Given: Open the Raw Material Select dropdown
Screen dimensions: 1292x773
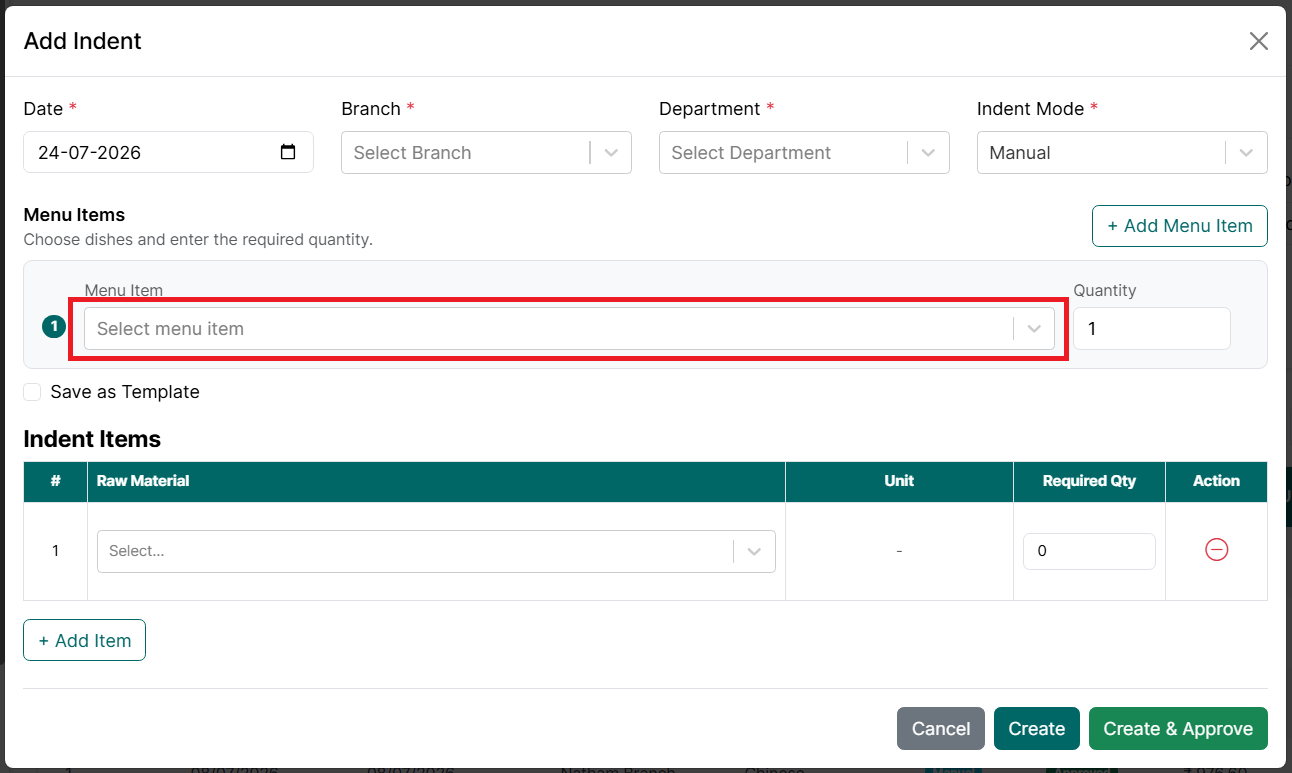Looking at the screenshot, I should pos(436,551).
